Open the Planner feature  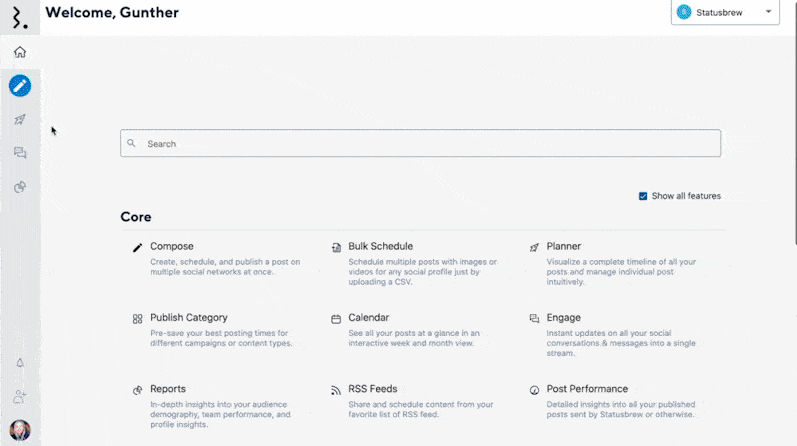coord(563,246)
